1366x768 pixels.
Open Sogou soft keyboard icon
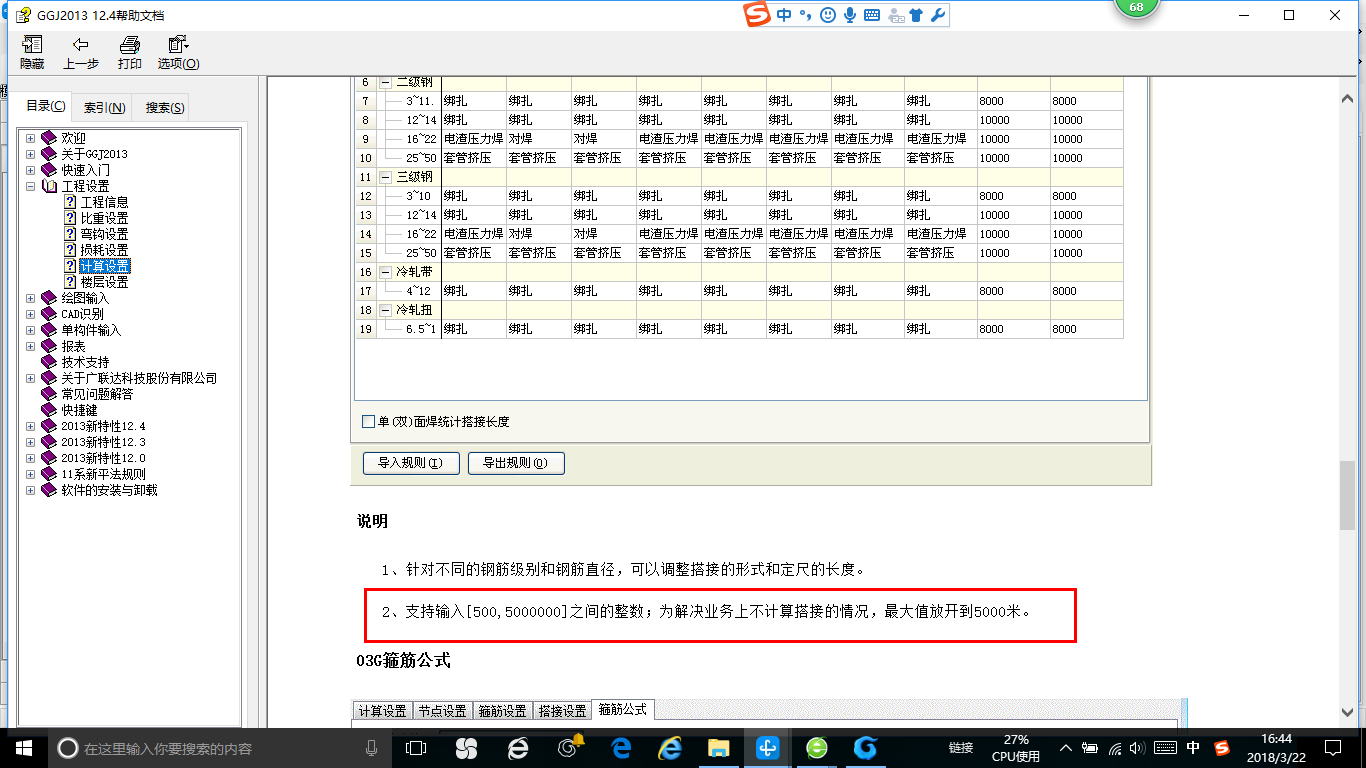872,15
